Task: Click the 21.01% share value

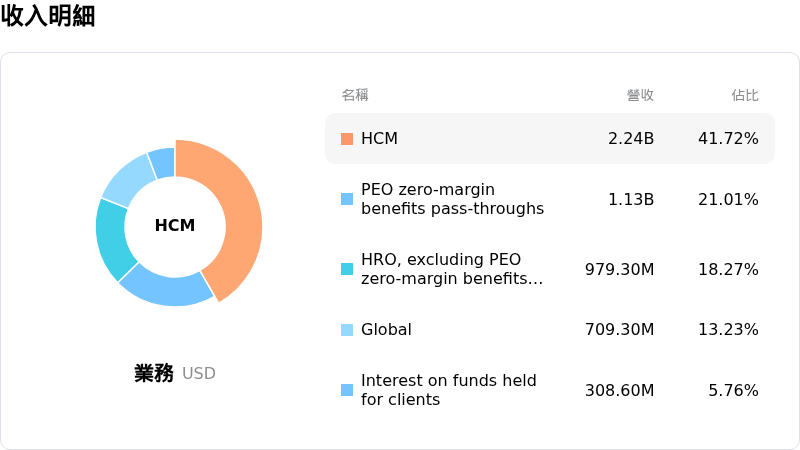Action: coord(728,199)
